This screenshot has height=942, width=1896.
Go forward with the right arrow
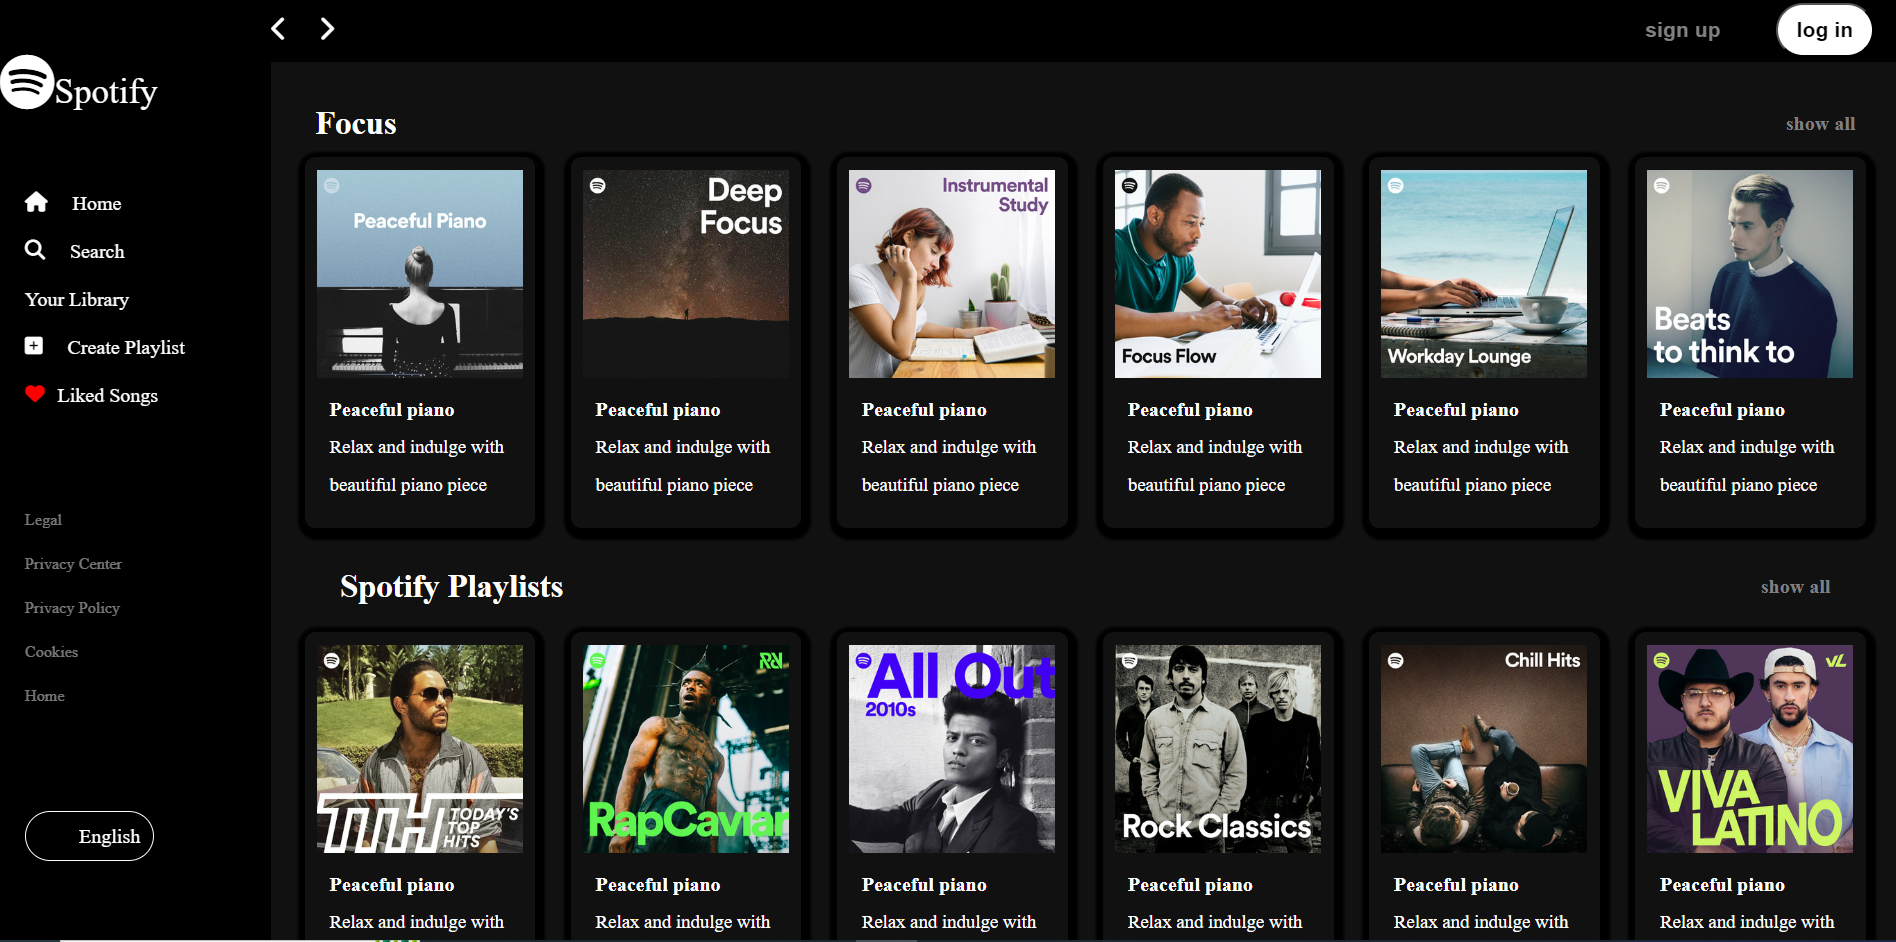pos(327,29)
